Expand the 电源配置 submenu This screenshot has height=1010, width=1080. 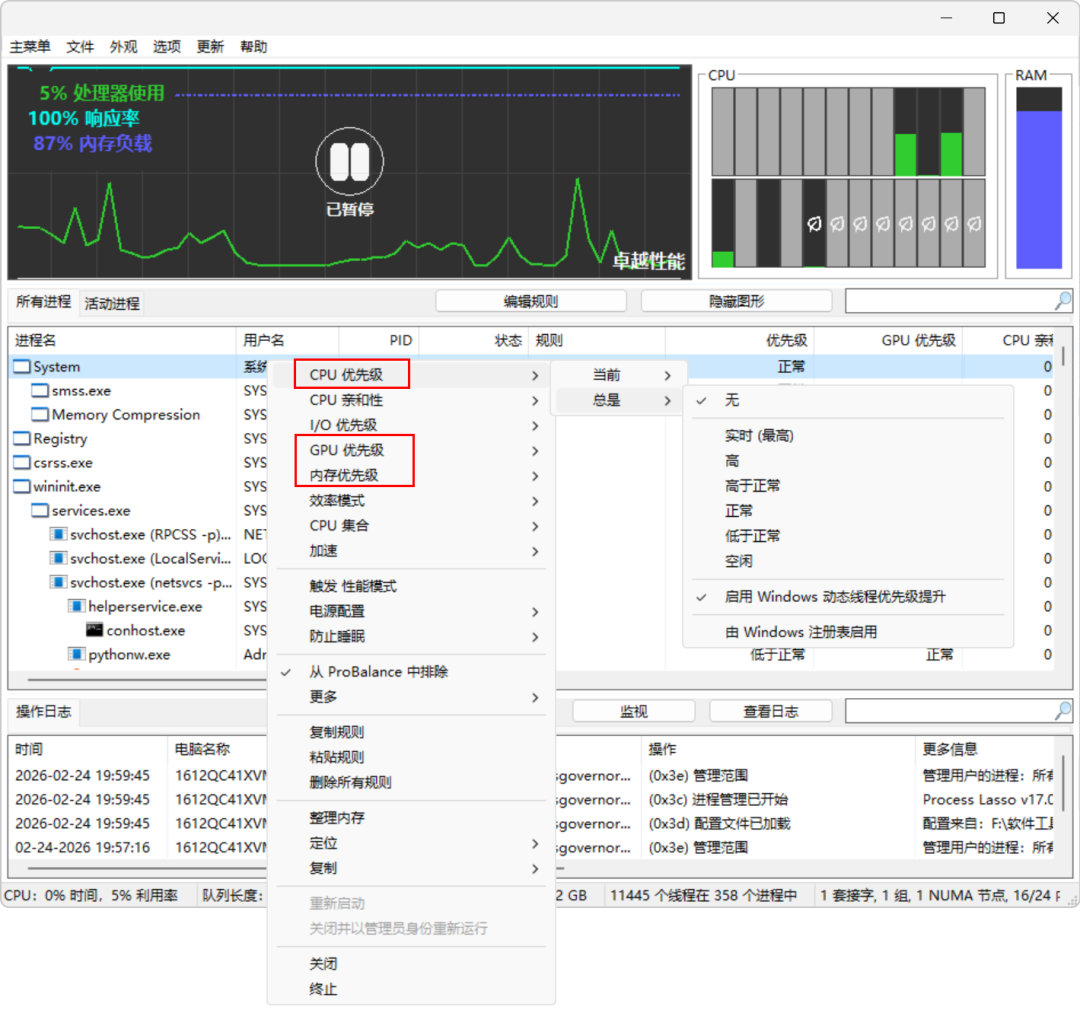pos(411,611)
